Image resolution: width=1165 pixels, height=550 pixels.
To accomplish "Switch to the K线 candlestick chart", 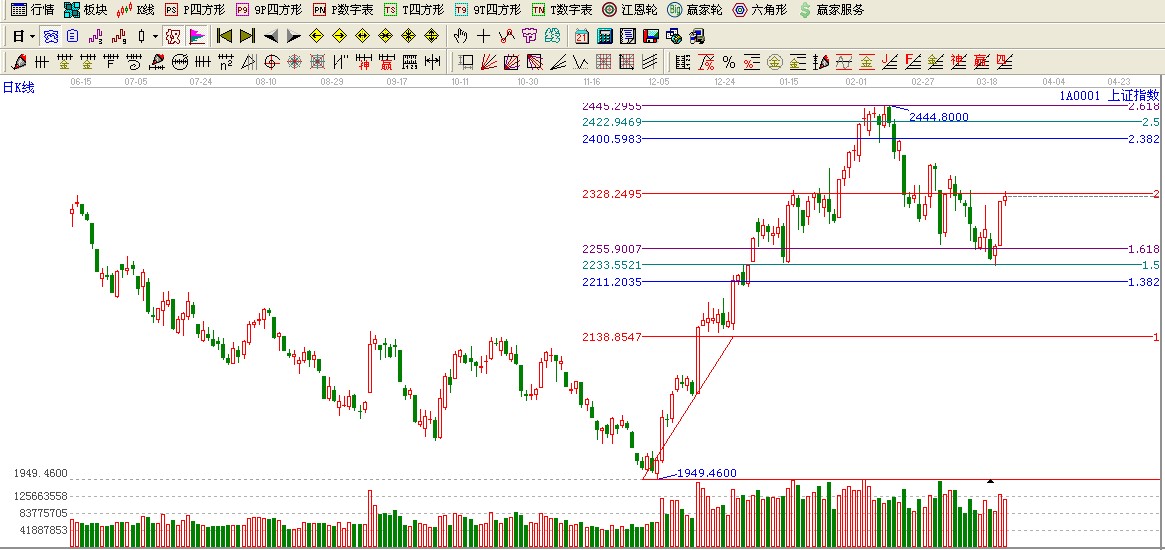I will pyautogui.click(x=136, y=10).
